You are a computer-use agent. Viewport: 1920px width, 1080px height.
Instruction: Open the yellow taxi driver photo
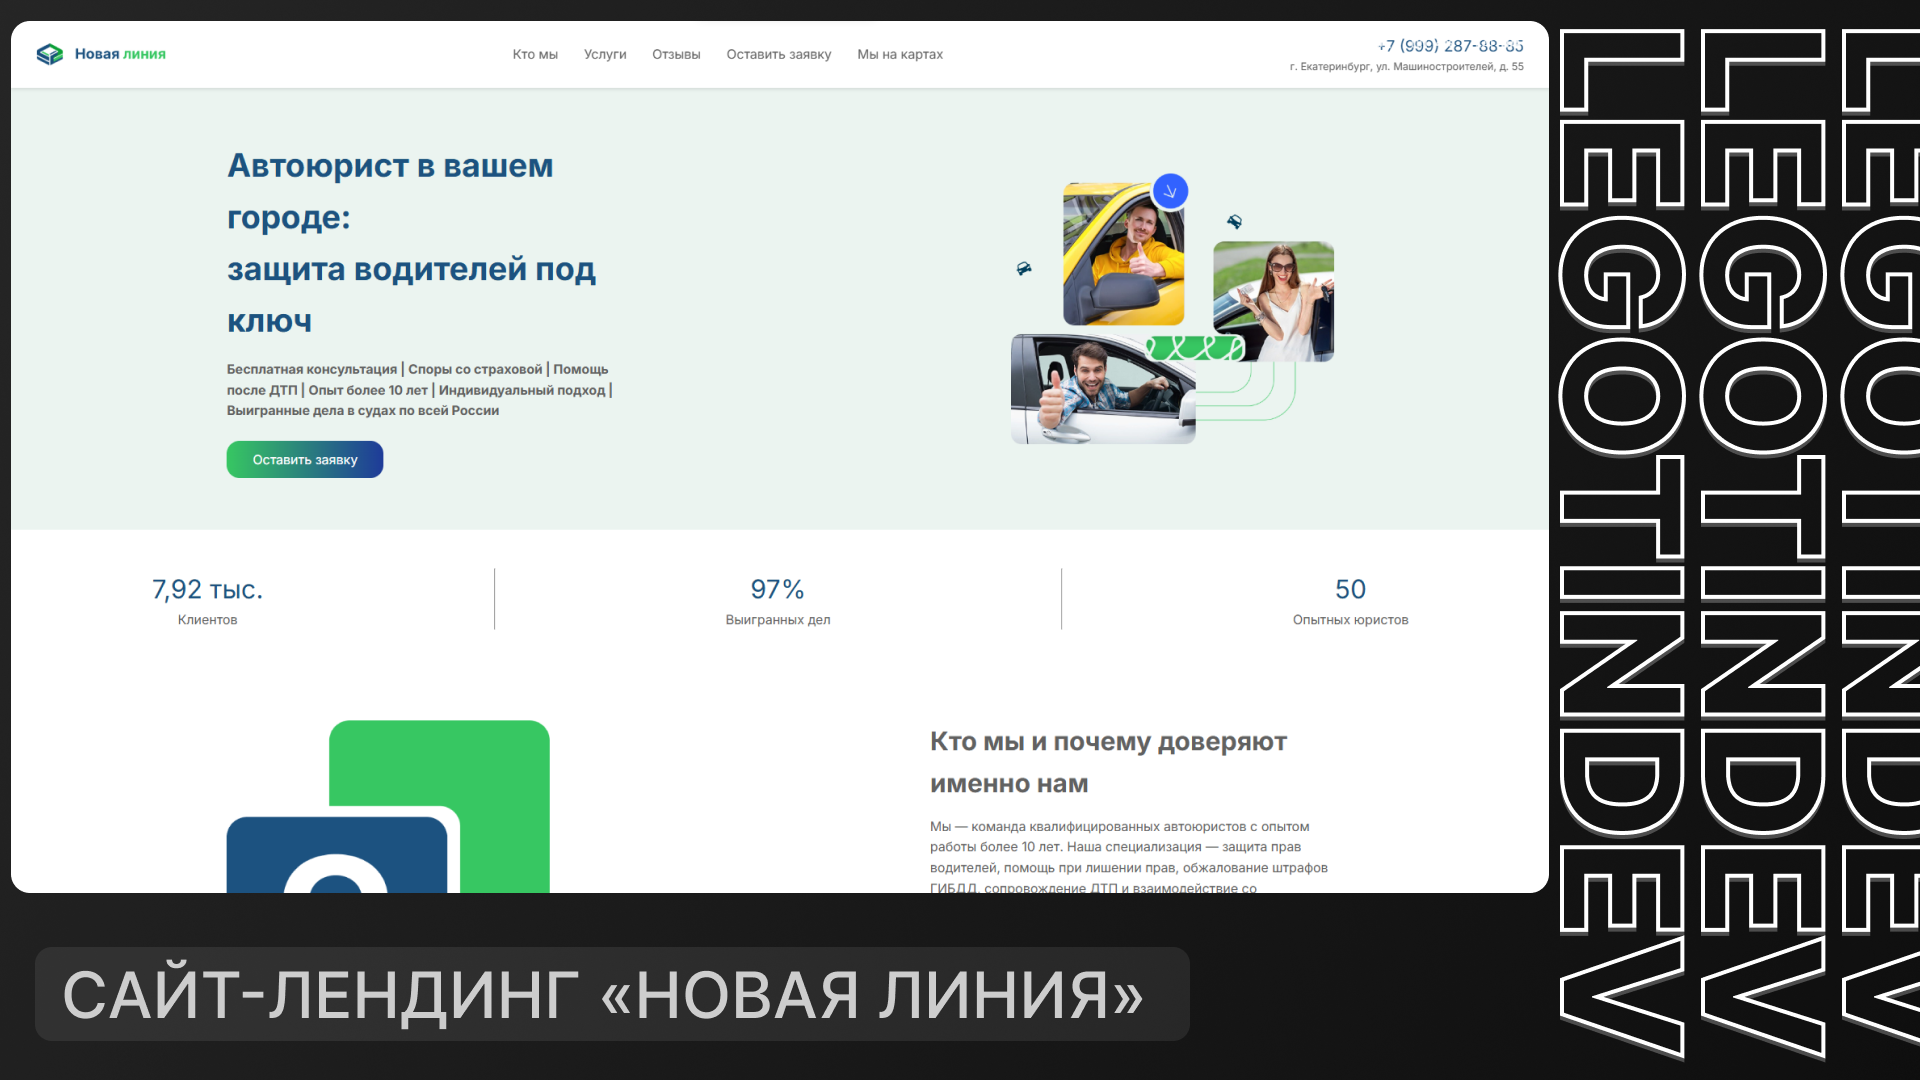(x=1123, y=254)
